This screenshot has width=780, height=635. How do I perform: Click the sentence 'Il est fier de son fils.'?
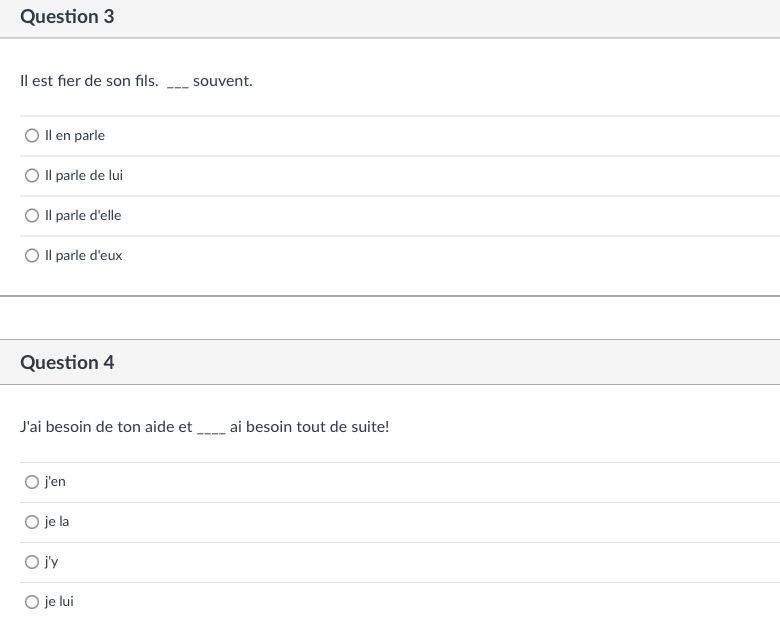(90, 81)
